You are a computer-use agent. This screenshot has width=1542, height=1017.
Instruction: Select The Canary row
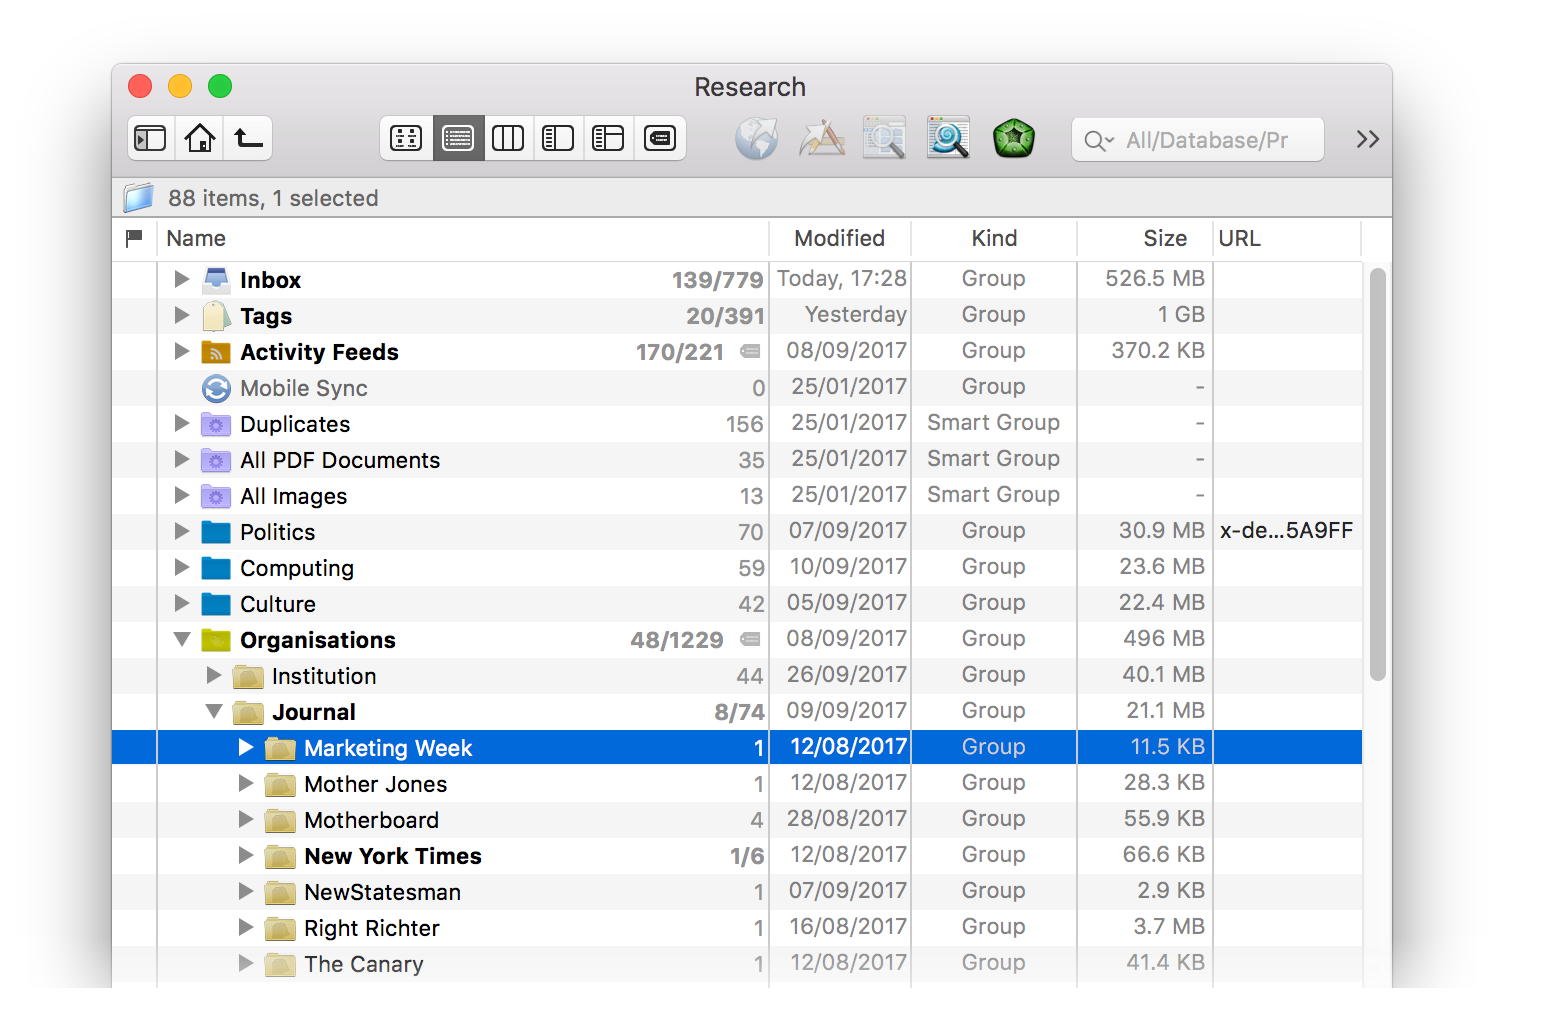[737, 964]
